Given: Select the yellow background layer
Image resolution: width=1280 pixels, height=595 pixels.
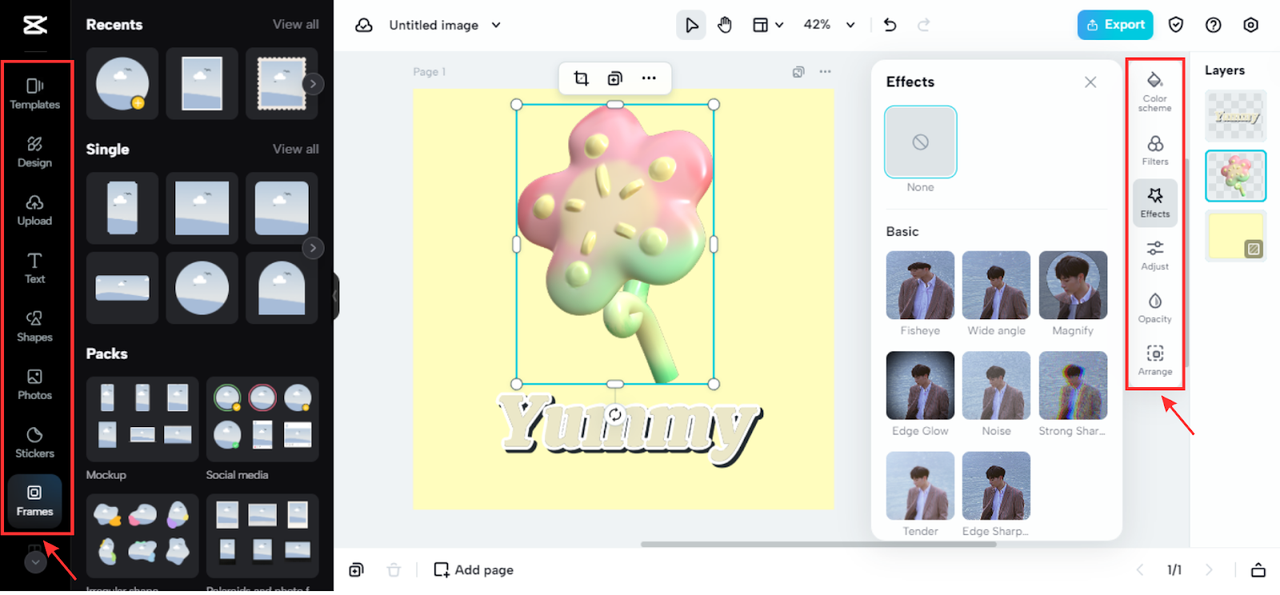Looking at the screenshot, I should tap(1236, 235).
